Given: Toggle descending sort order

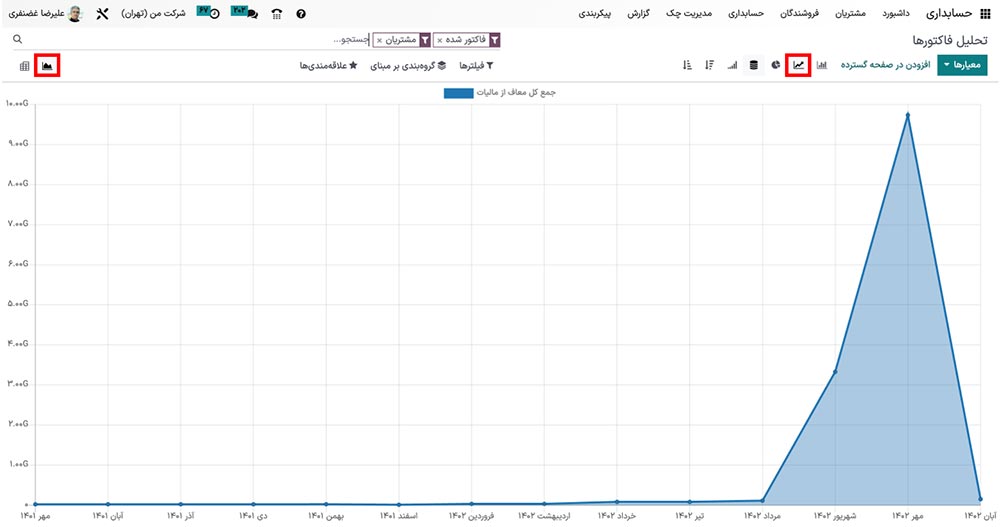Looking at the screenshot, I should [x=709, y=65].
